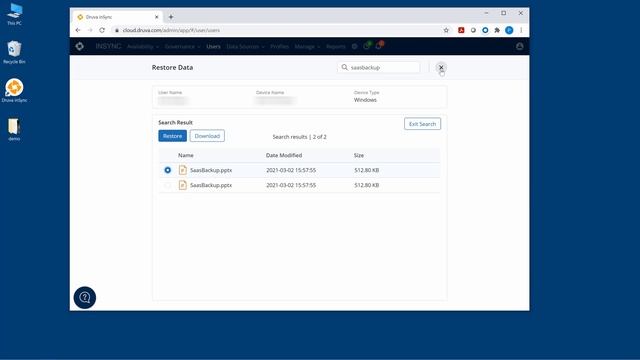Open the settings gear in inSync navbar
This screenshot has width=640, height=360.
pyautogui.click(x=354, y=47)
